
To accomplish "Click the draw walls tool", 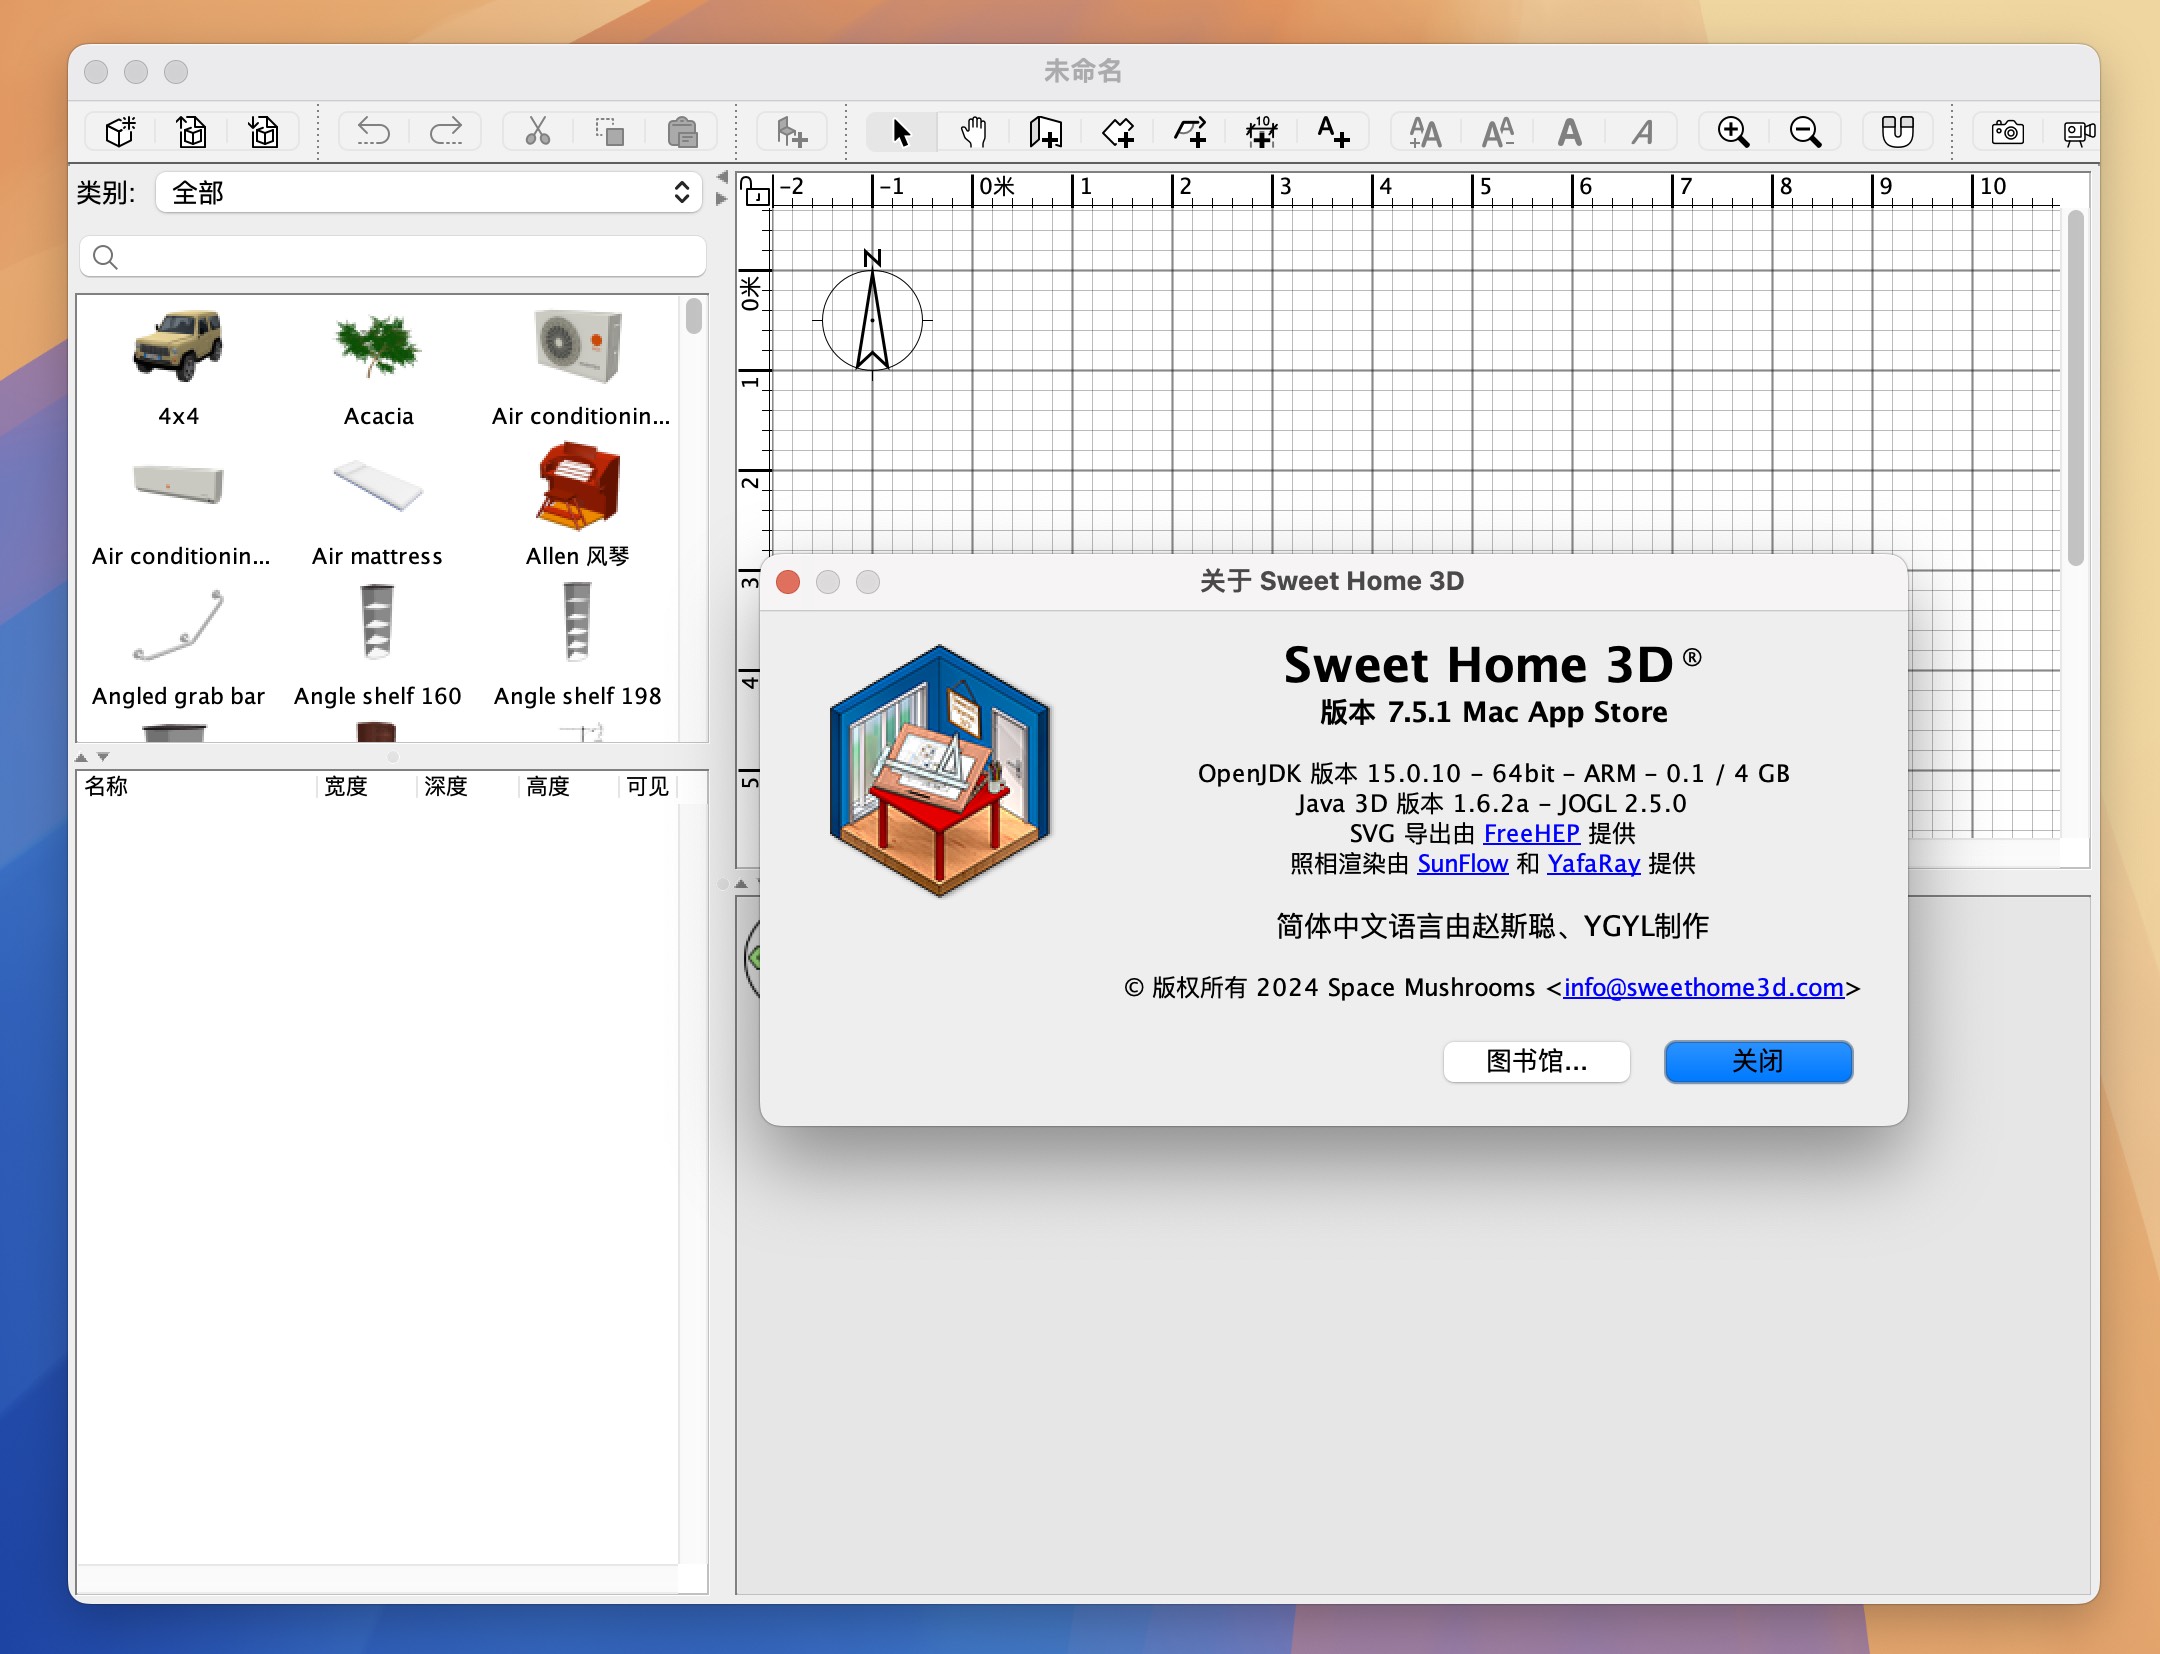I will [1037, 134].
